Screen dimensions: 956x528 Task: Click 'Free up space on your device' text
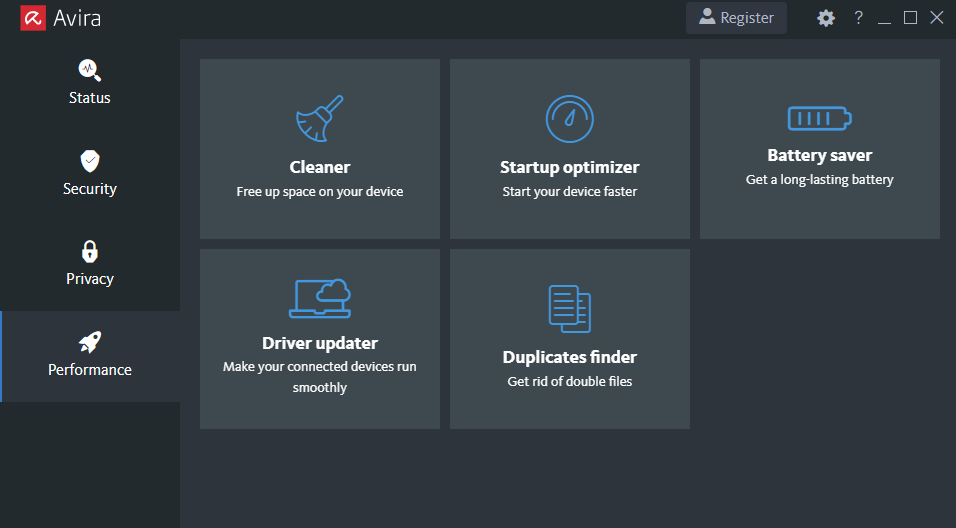tap(319, 191)
